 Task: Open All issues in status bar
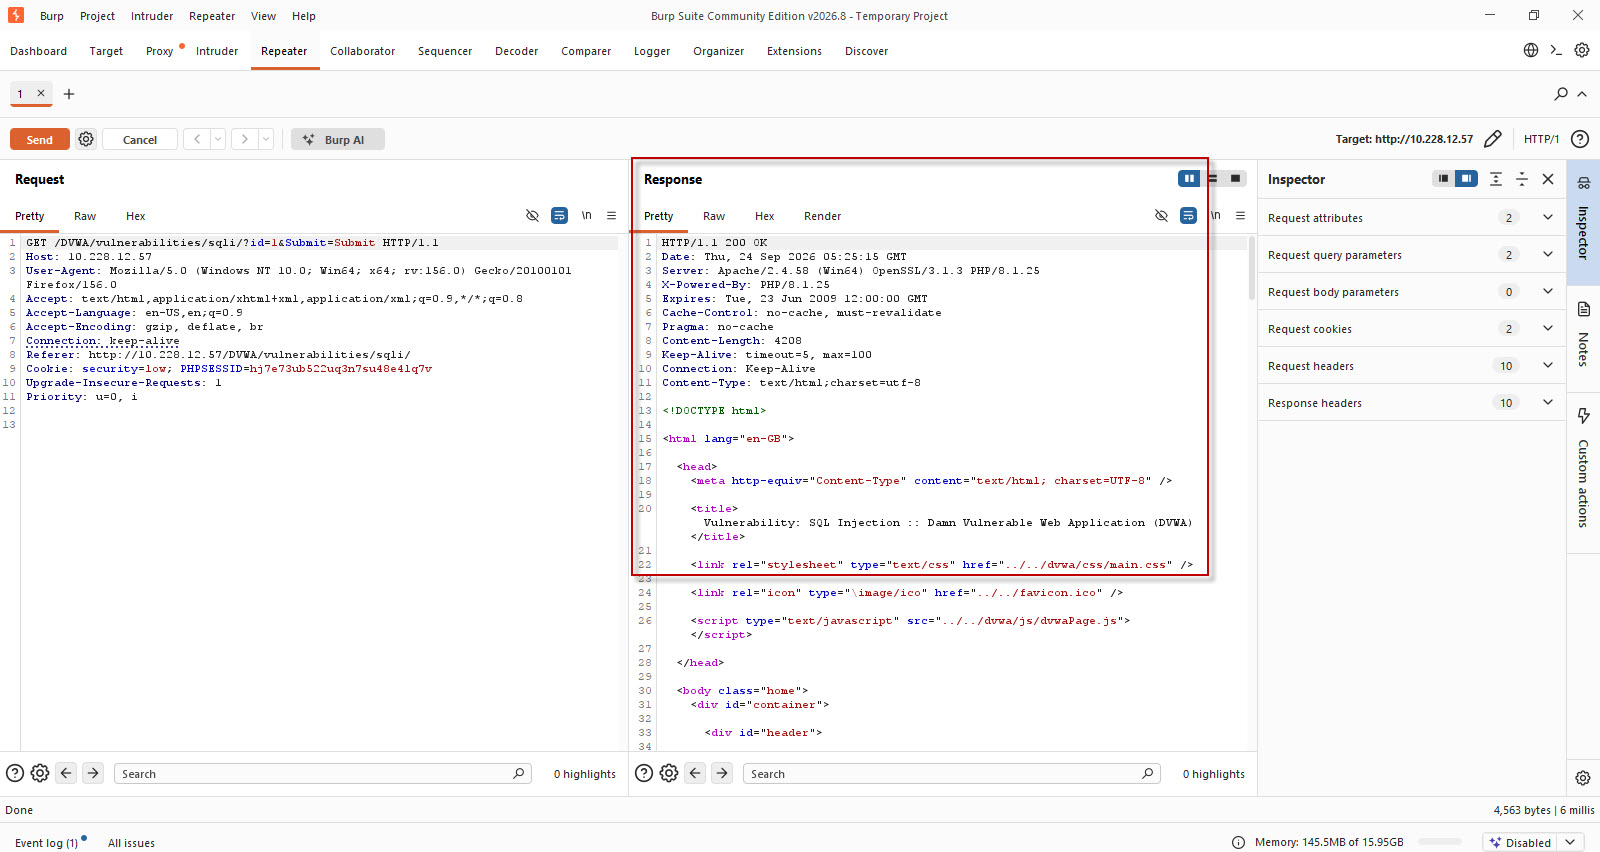[x=131, y=842]
